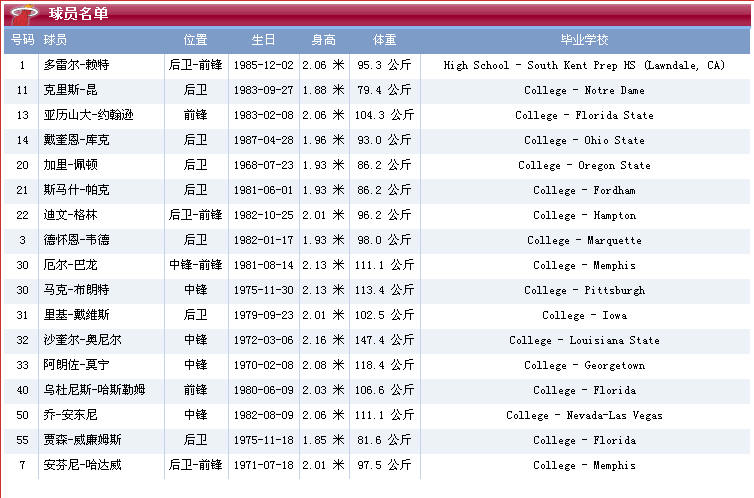Click College - Pittsburgh cell

[584, 290]
